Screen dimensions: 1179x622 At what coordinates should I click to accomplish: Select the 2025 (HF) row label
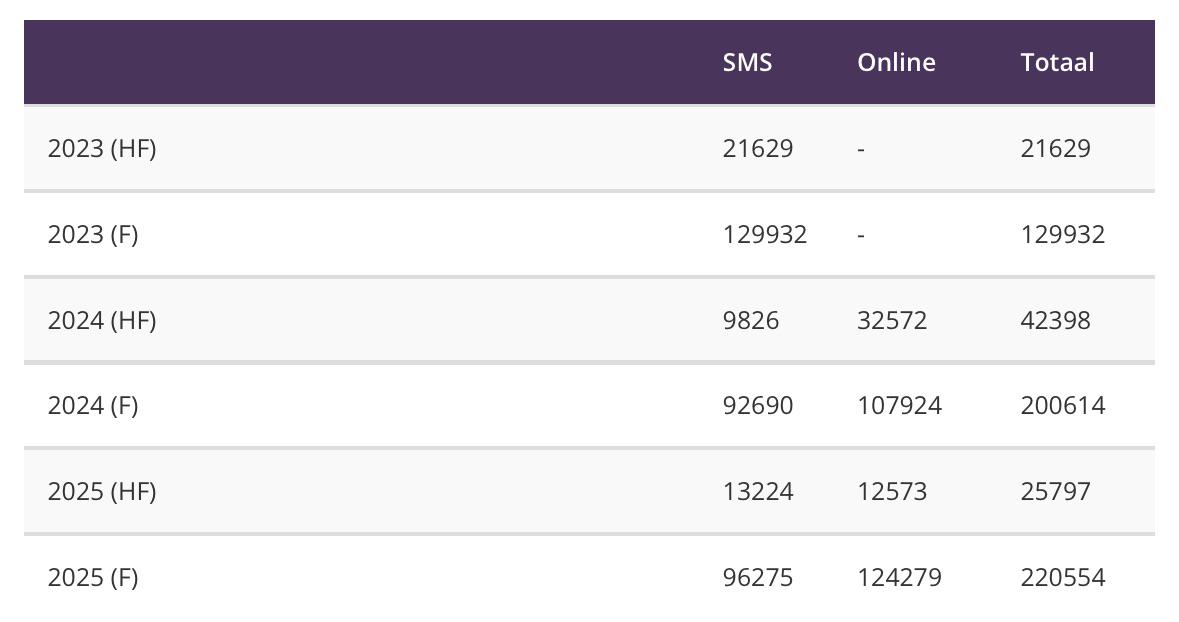pos(102,491)
